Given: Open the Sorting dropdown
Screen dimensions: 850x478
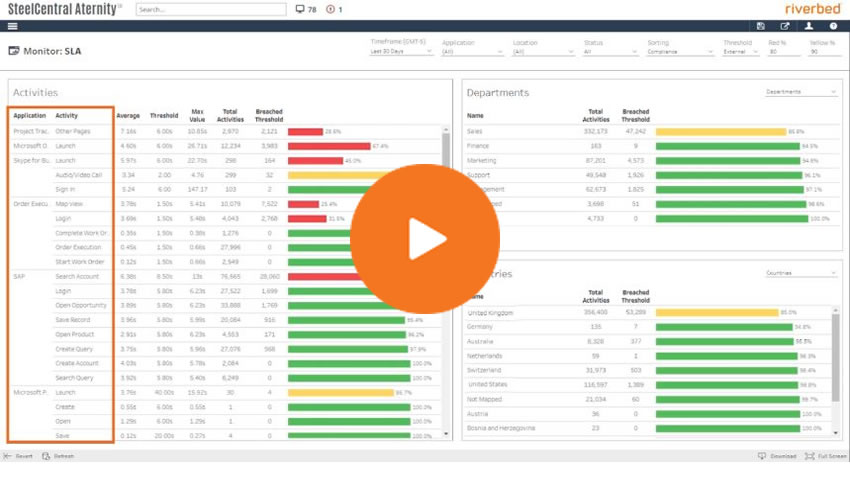Looking at the screenshot, I should (680, 51).
